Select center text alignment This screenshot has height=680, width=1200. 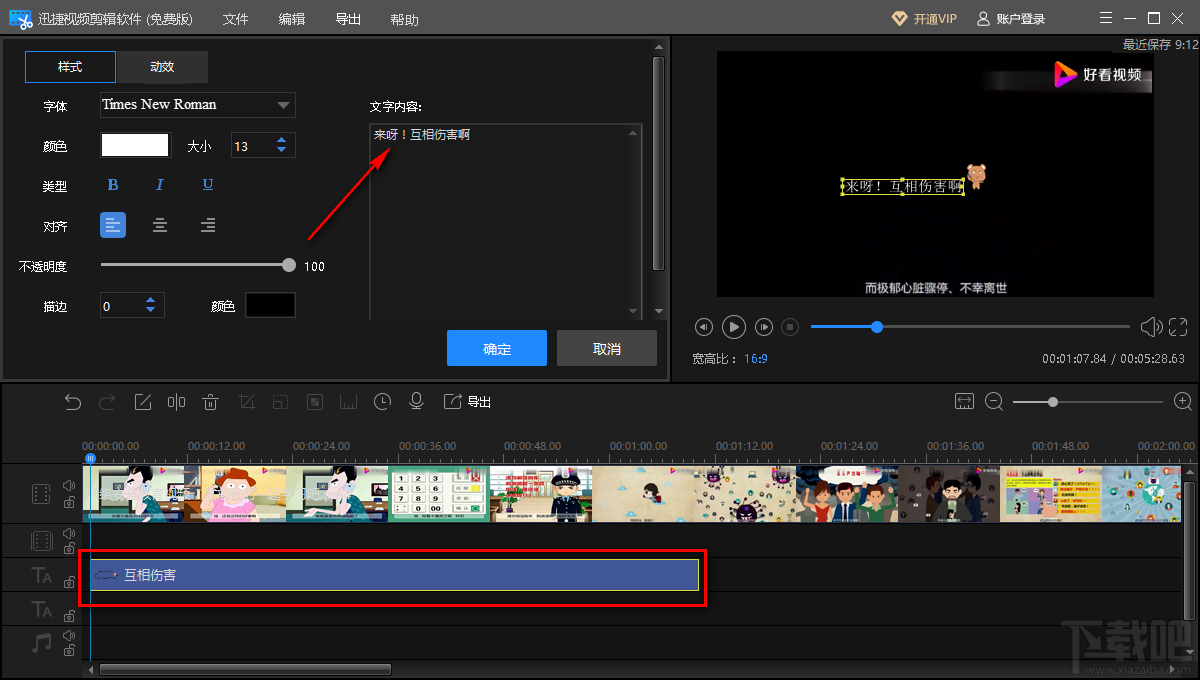tap(160, 226)
